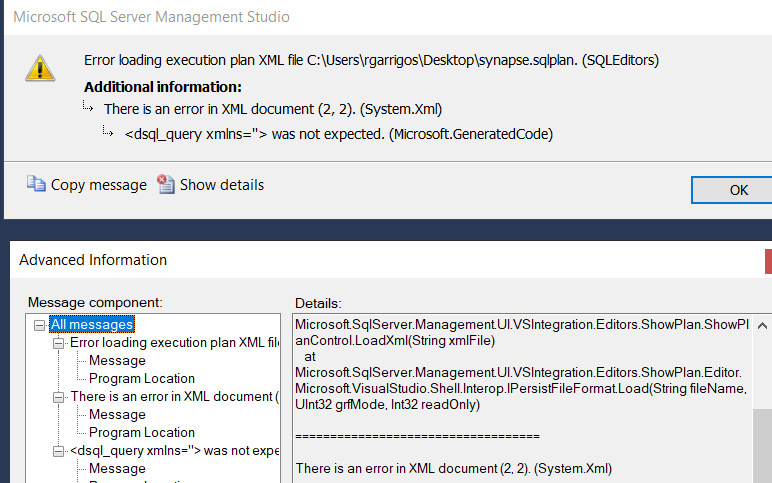Collapse the dsql_query tree node

tap(59, 451)
